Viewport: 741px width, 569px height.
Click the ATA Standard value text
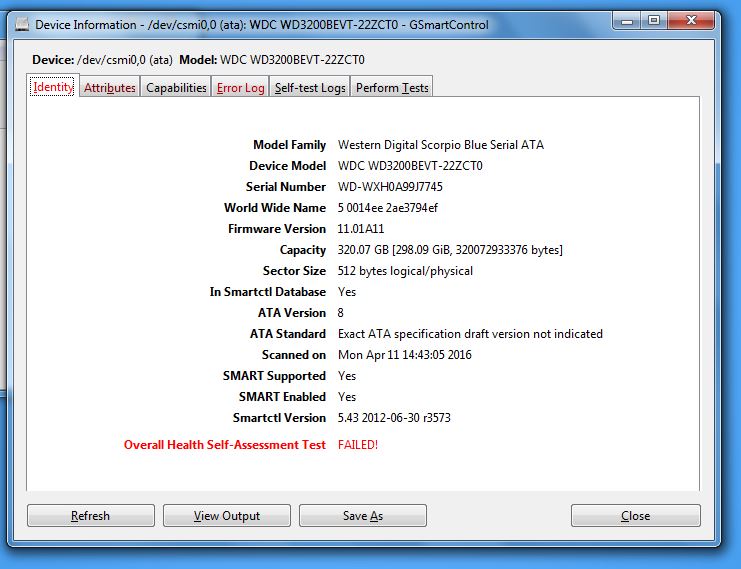click(x=470, y=334)
